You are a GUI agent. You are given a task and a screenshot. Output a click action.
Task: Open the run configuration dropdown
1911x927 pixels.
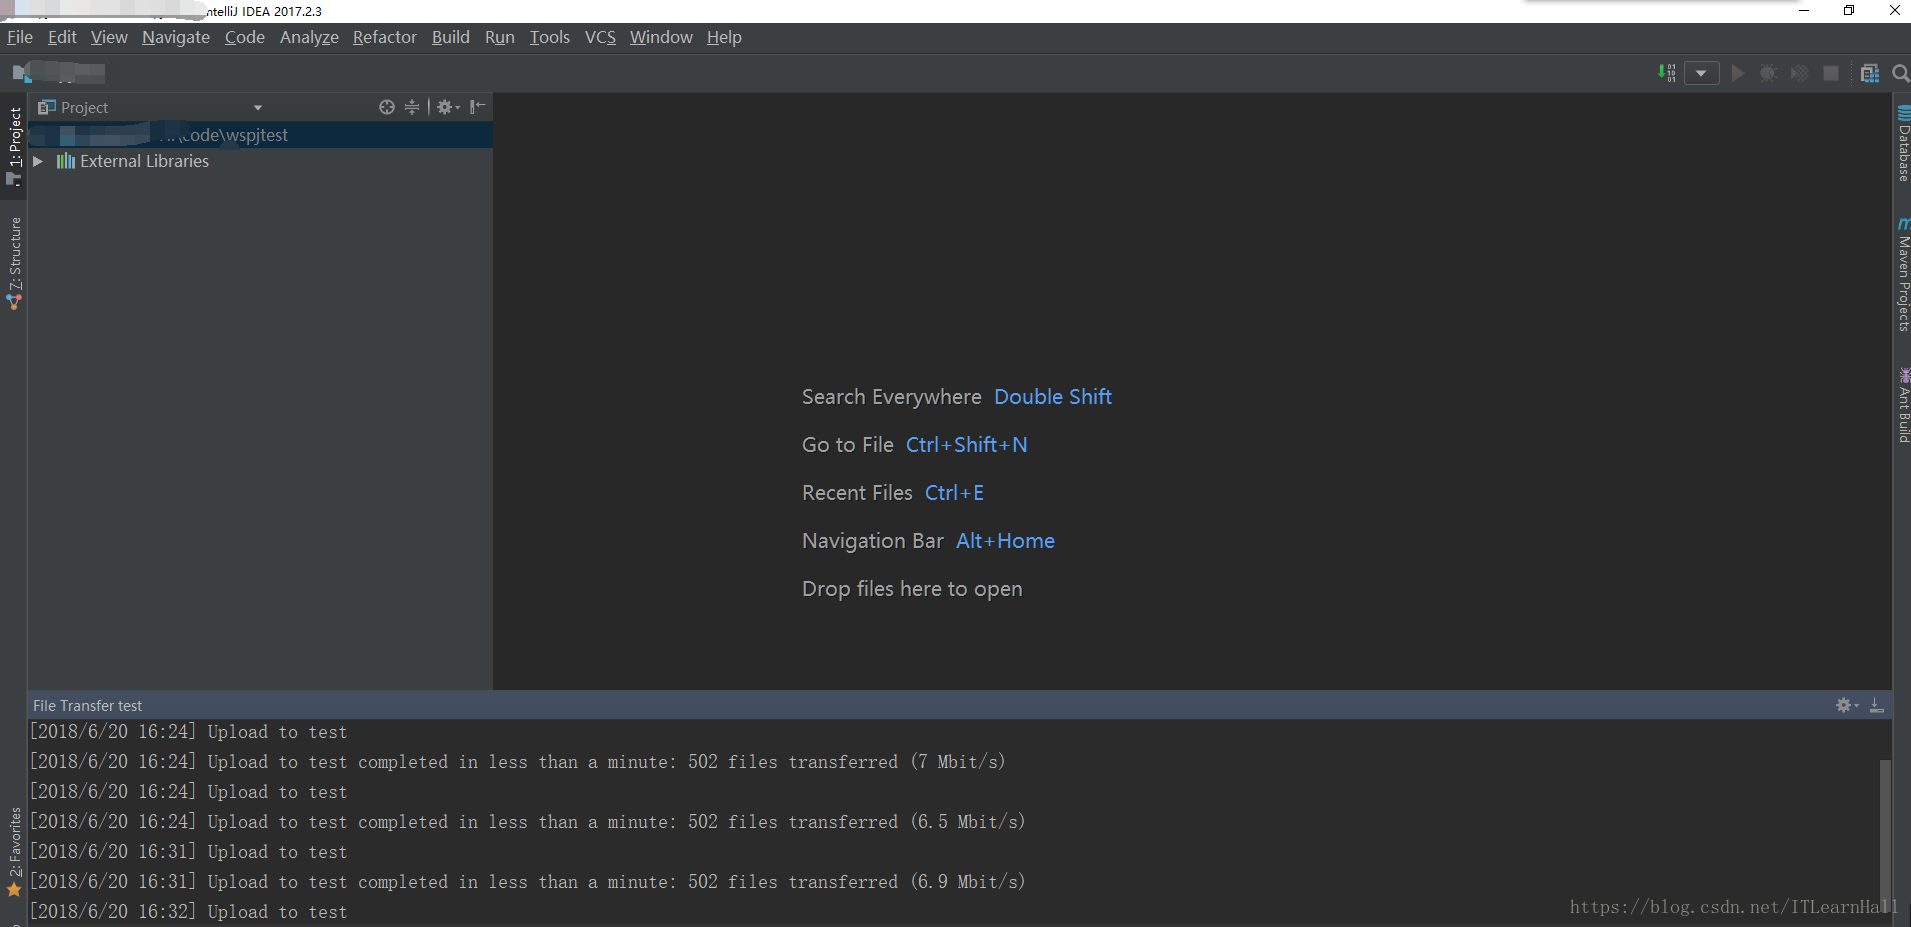click(1701, 73)
